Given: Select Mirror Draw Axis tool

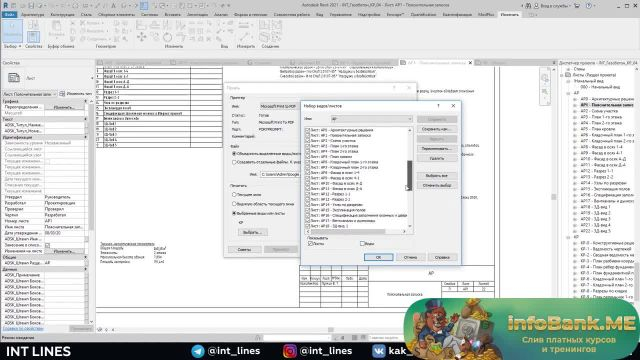Looking at the screenshot, I should pos(180,25).
